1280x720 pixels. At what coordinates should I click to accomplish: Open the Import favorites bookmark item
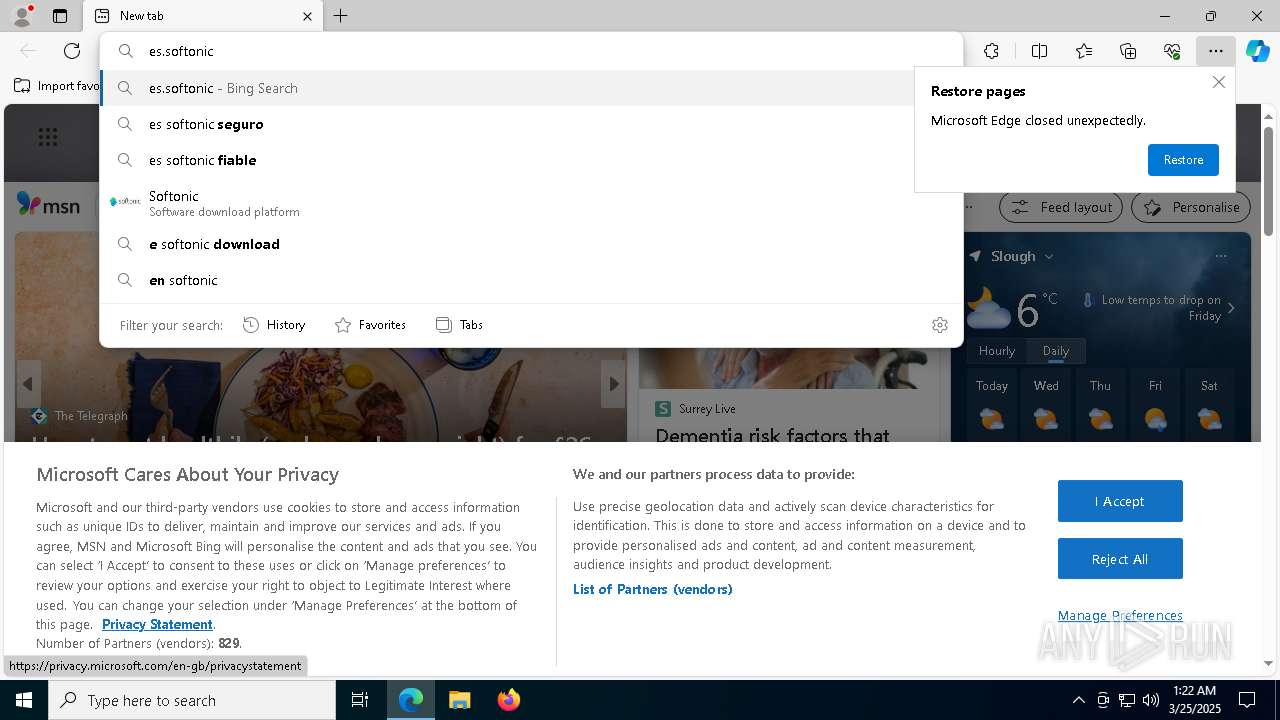[56, 86]
